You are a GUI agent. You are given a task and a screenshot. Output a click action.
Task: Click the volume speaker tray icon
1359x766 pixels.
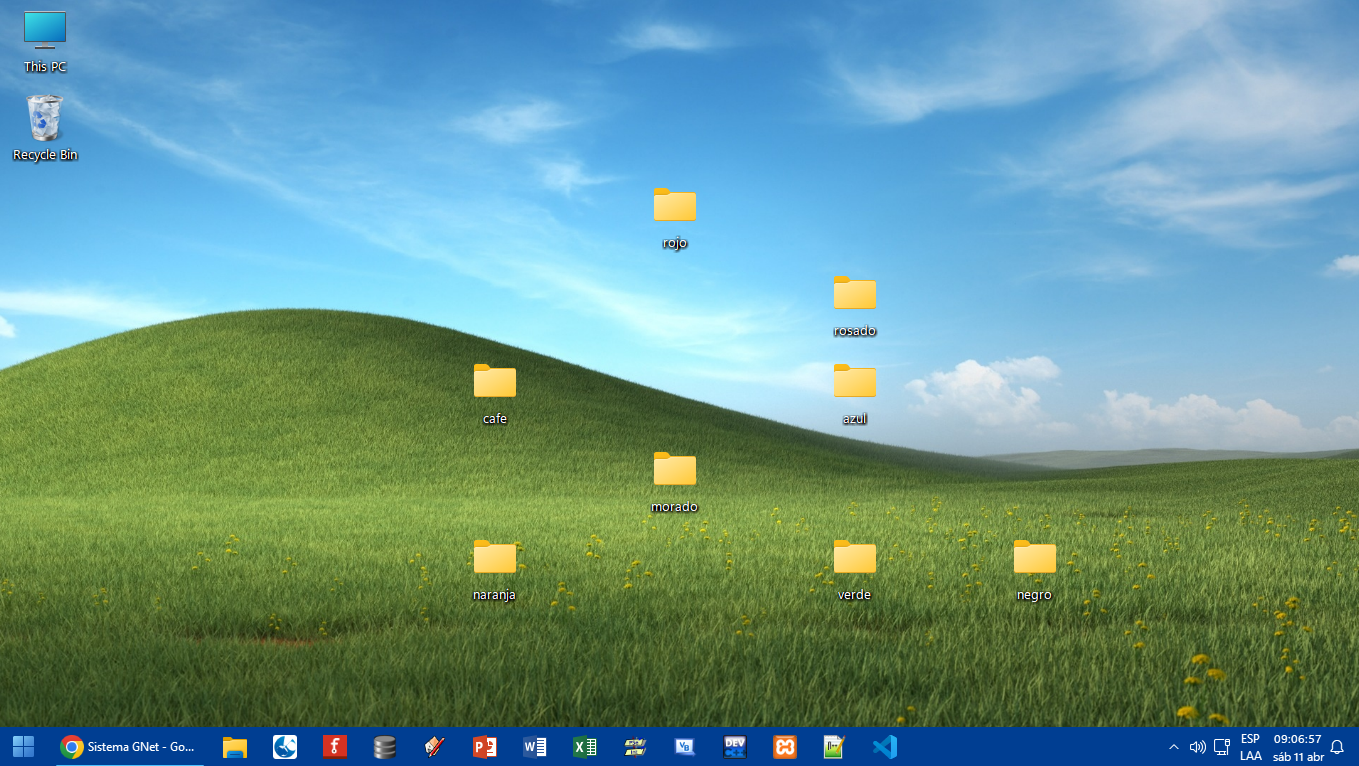[x=1197, y=747]
